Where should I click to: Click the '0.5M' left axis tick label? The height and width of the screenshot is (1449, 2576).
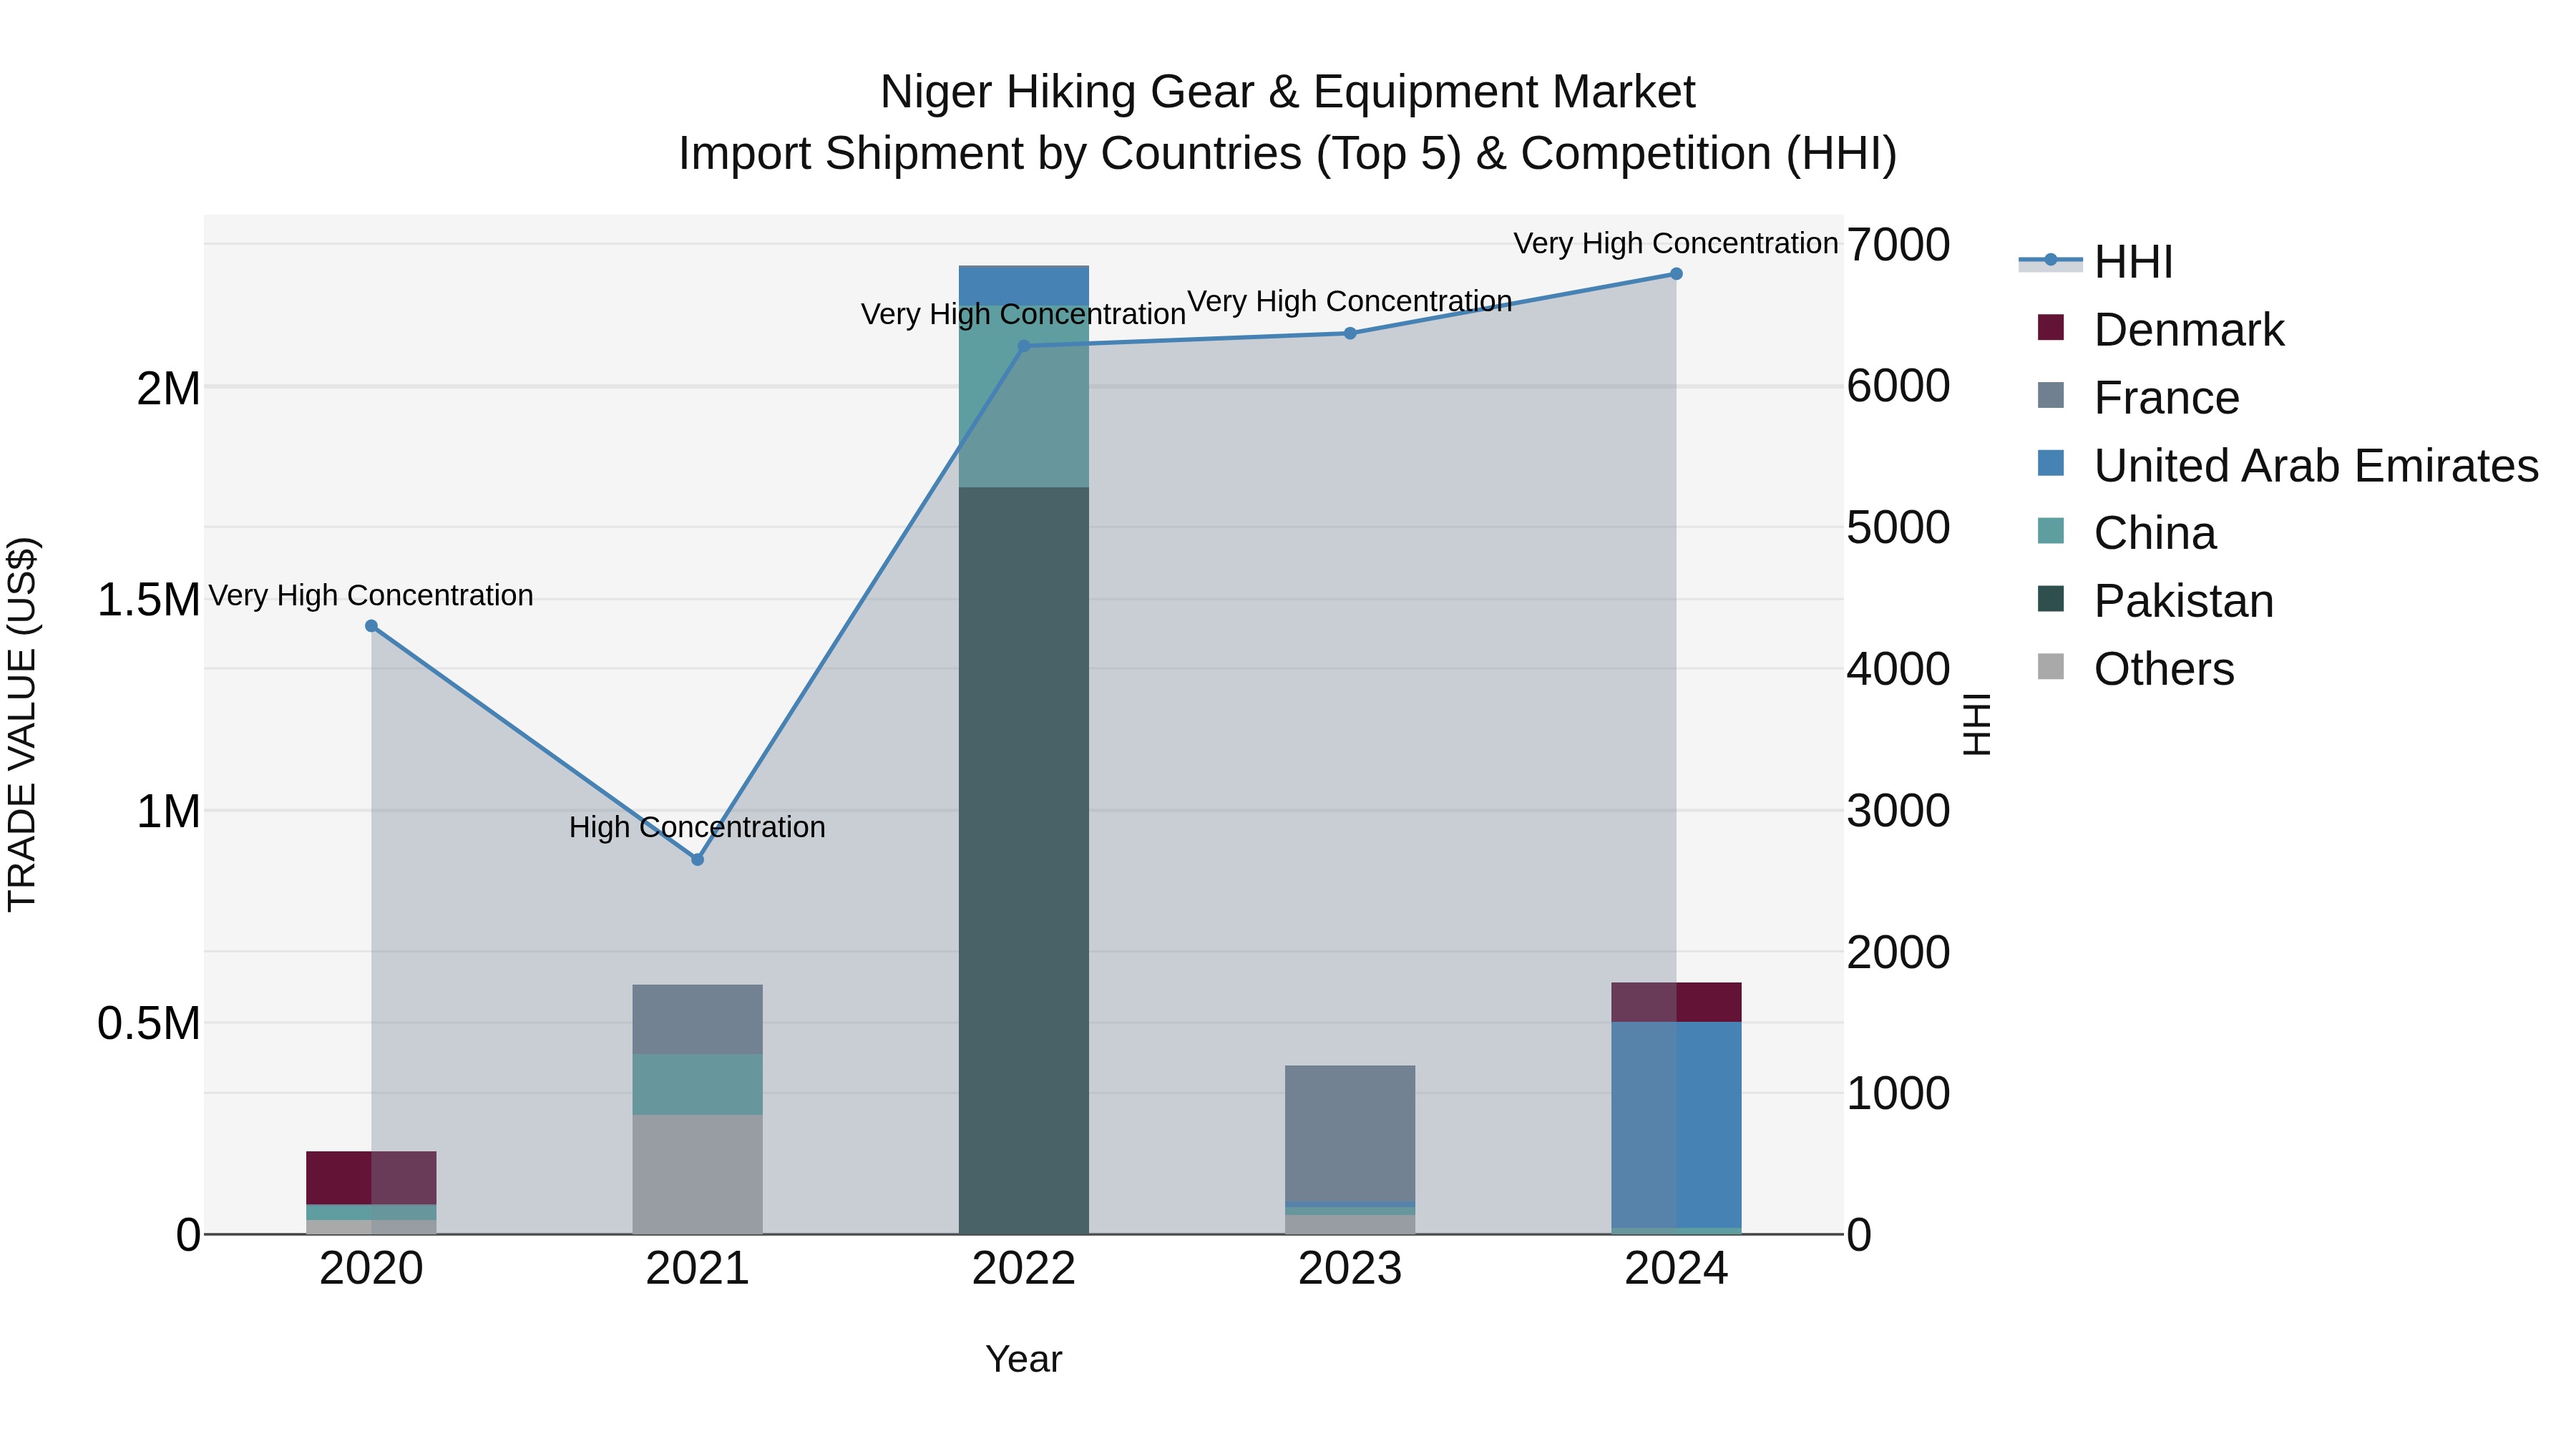tap(149, 1023)
